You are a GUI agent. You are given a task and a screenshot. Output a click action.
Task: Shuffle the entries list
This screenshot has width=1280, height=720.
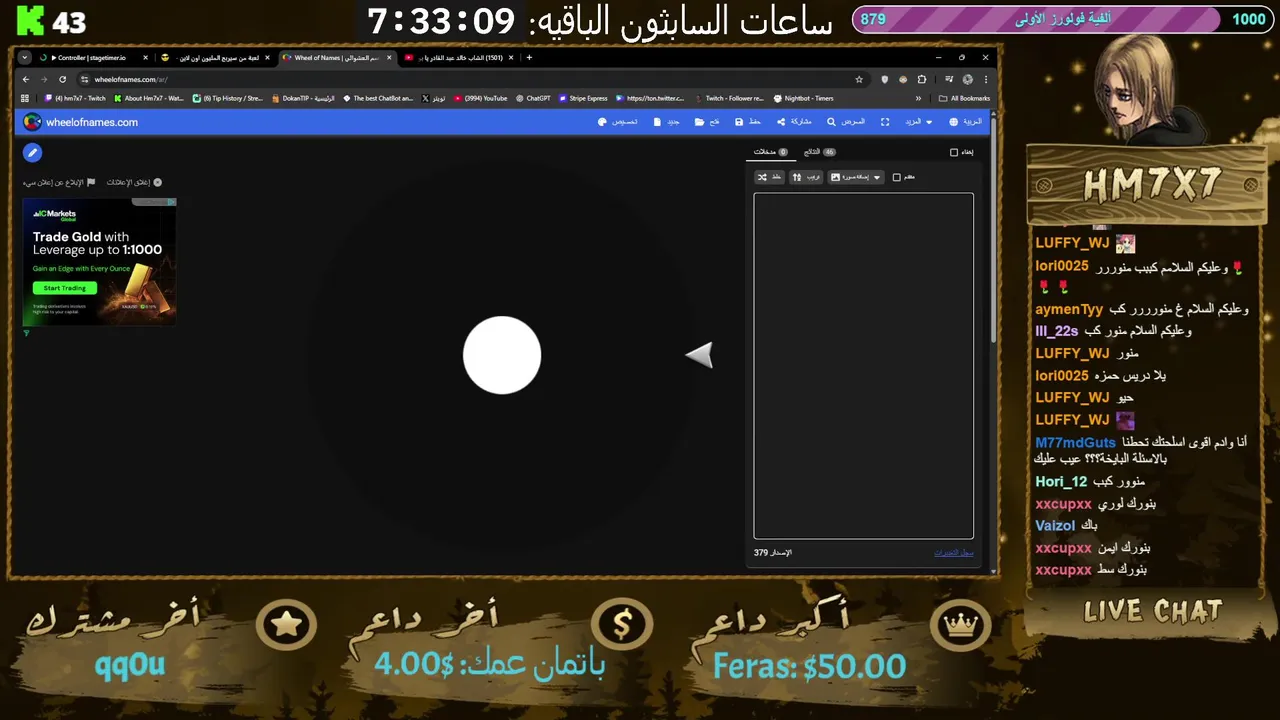click(x=770, y=177)
